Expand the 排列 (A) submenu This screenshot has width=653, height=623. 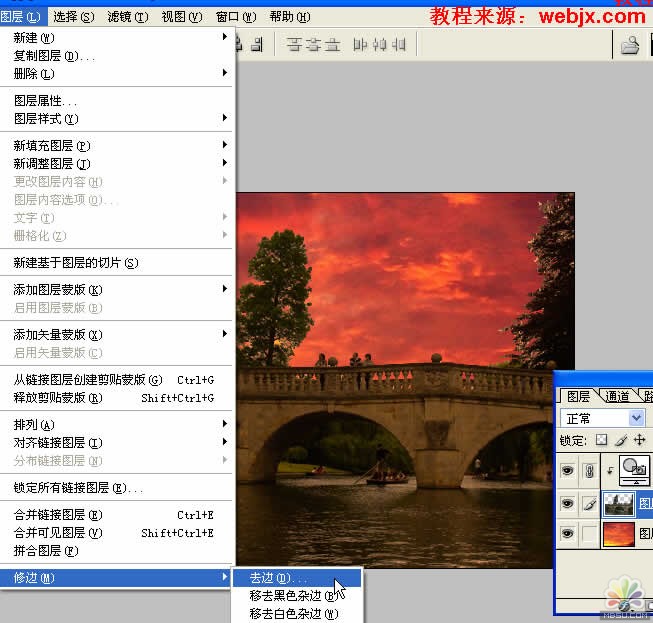coord(116,424)
